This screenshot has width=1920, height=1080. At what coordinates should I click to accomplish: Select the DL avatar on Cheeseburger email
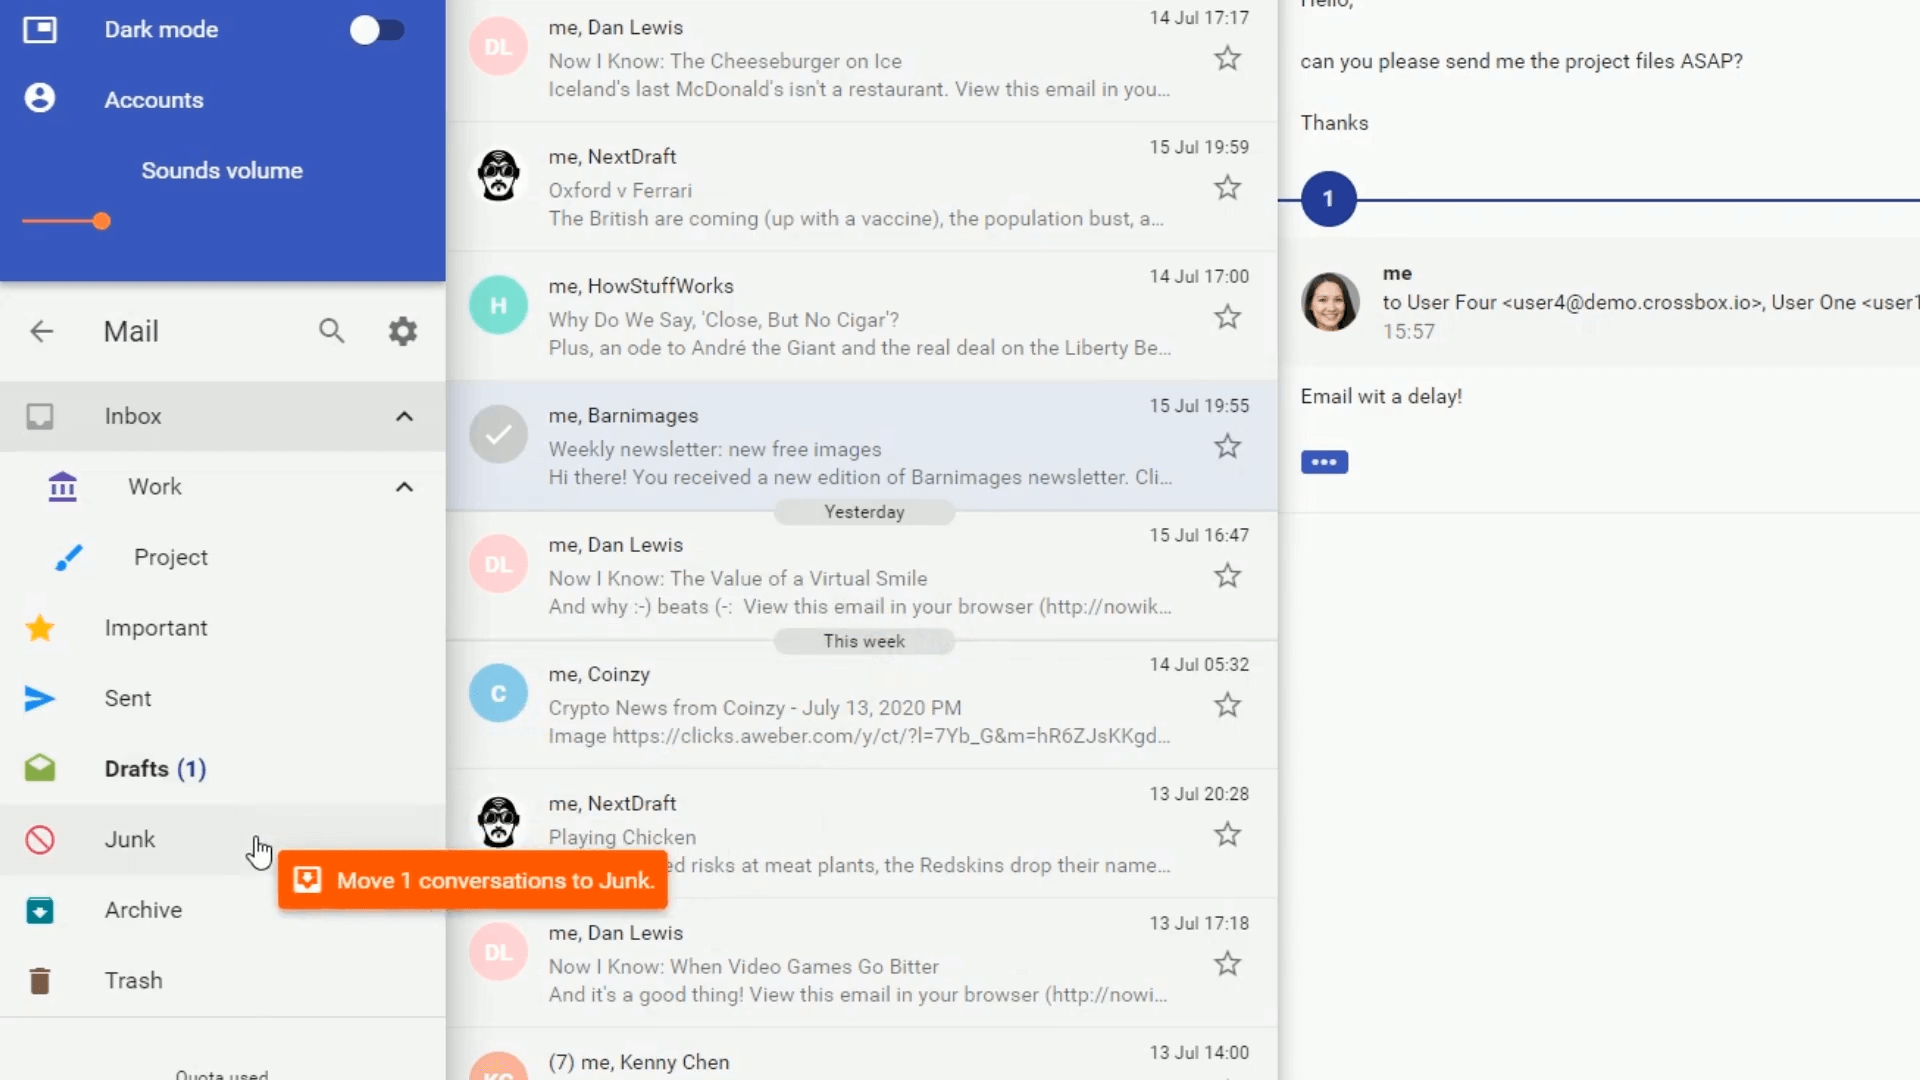[499, 46]
